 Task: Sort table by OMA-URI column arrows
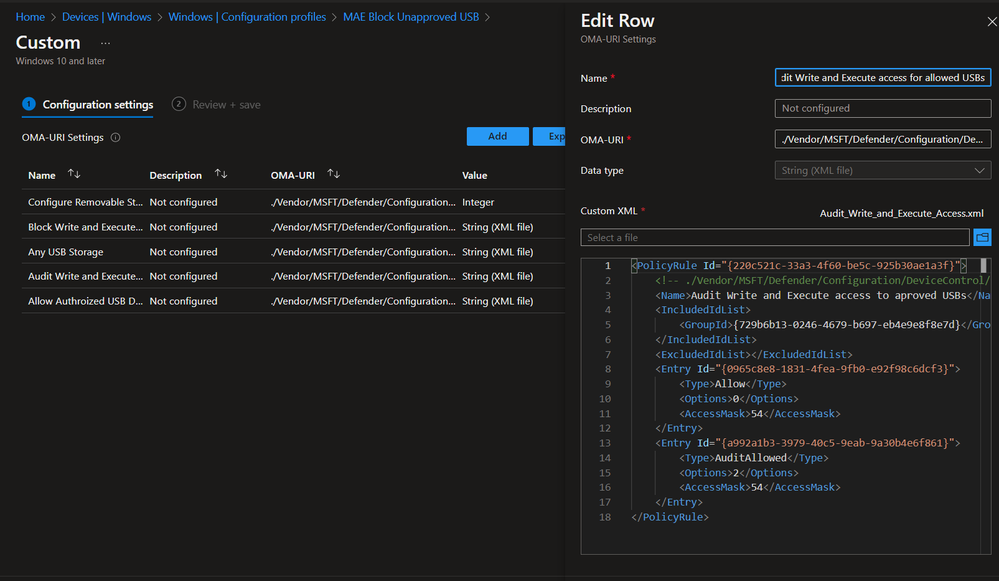point(334,174)
